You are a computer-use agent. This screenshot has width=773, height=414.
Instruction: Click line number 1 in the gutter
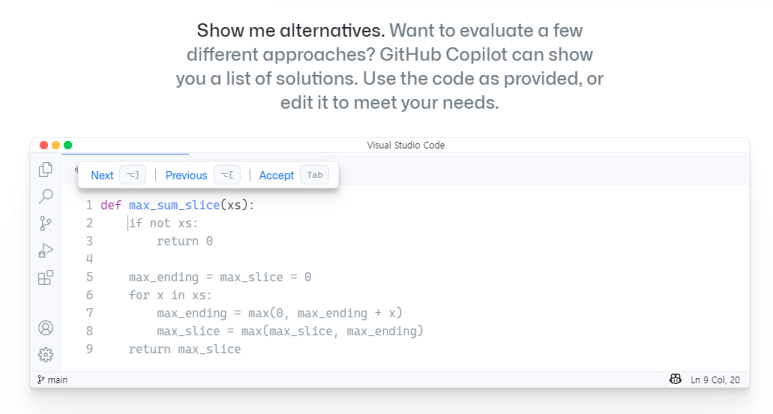tap(89, 205)
